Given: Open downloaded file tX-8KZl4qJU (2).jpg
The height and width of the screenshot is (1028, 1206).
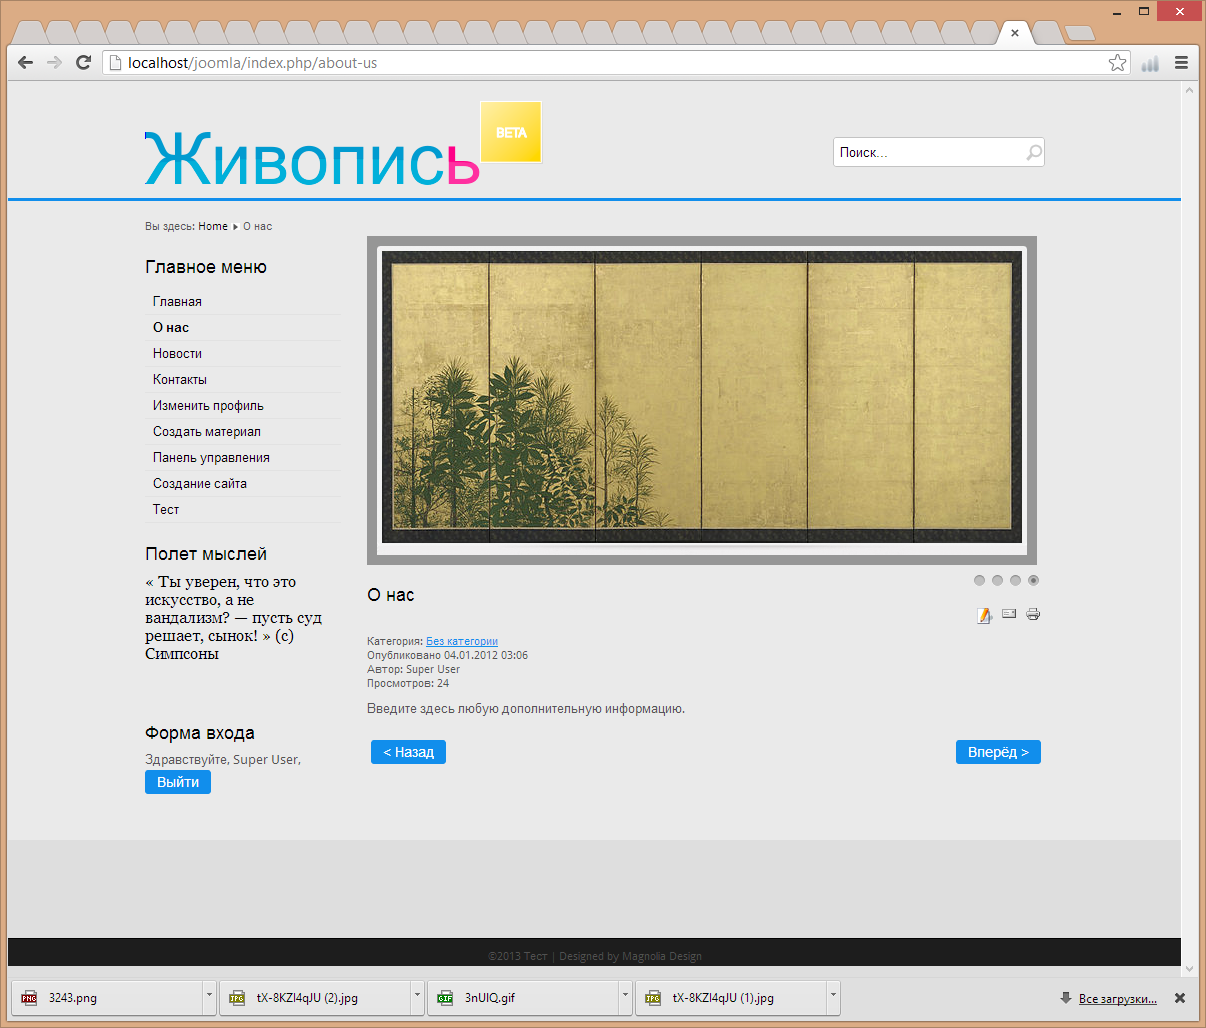Looking at the screenshot, I should tap(315, 998).
